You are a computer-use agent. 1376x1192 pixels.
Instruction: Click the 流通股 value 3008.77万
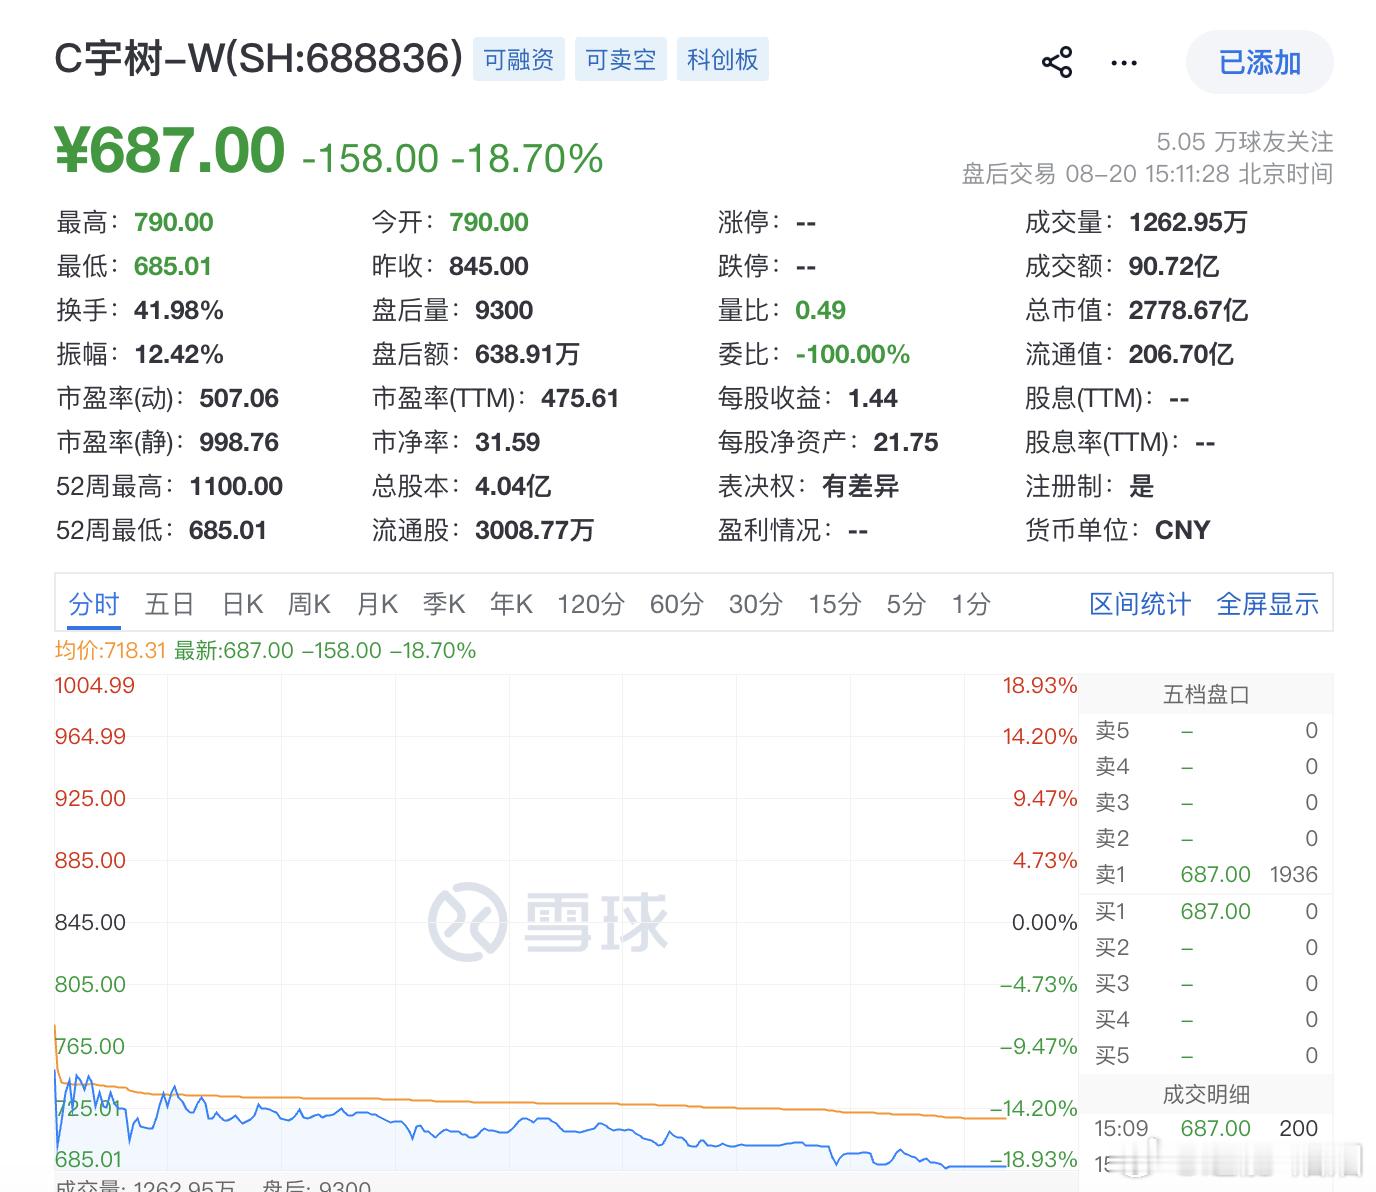(x=534, y=530)
